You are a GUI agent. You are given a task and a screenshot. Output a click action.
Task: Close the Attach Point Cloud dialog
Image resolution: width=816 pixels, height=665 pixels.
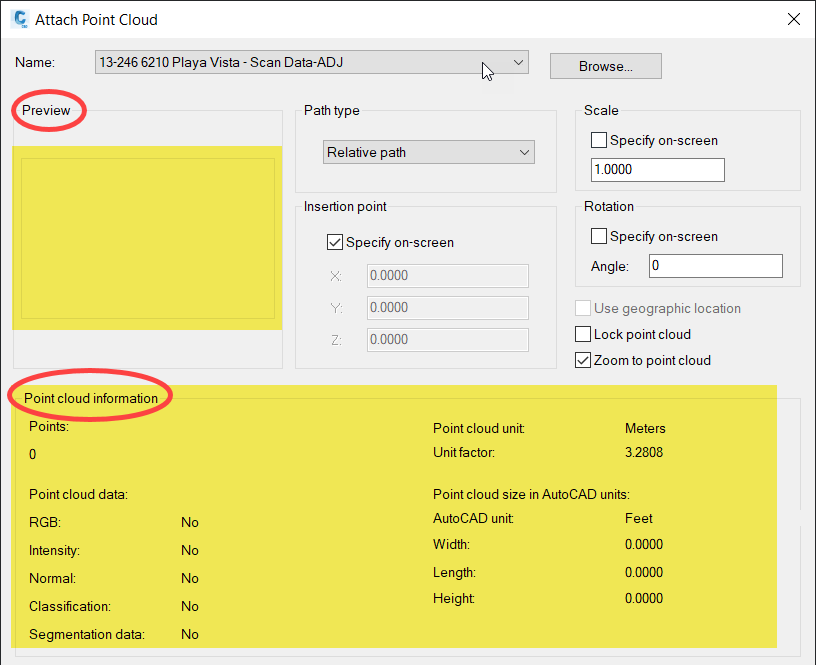click(794, 19)
